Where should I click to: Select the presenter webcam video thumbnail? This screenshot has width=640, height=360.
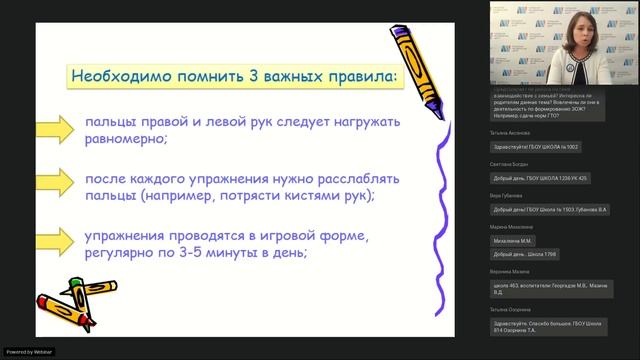564,43
